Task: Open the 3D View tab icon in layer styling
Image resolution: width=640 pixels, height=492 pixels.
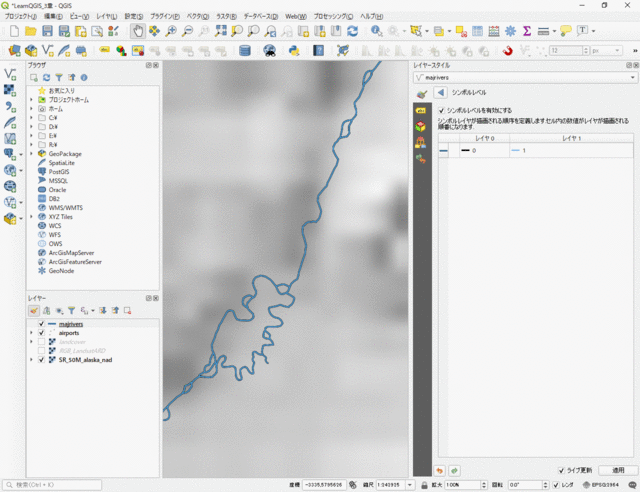Action: pos(421,127)
